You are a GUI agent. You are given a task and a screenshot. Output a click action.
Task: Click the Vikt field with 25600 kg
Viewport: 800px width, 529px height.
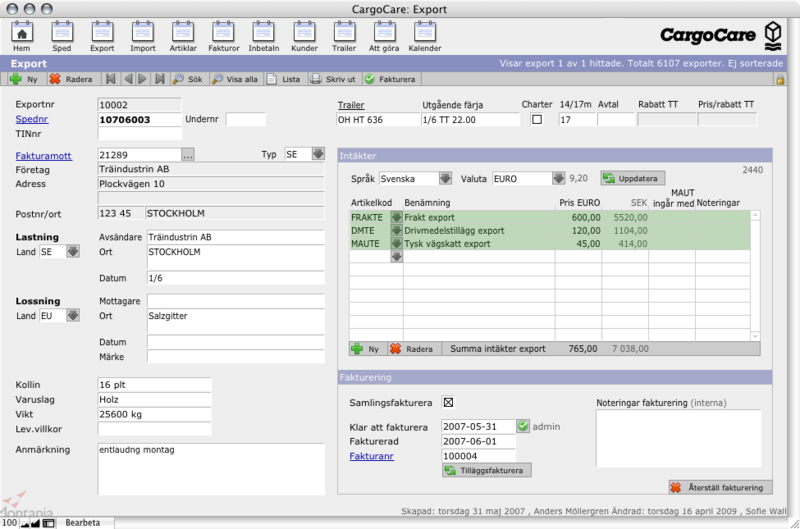(154, 414)
